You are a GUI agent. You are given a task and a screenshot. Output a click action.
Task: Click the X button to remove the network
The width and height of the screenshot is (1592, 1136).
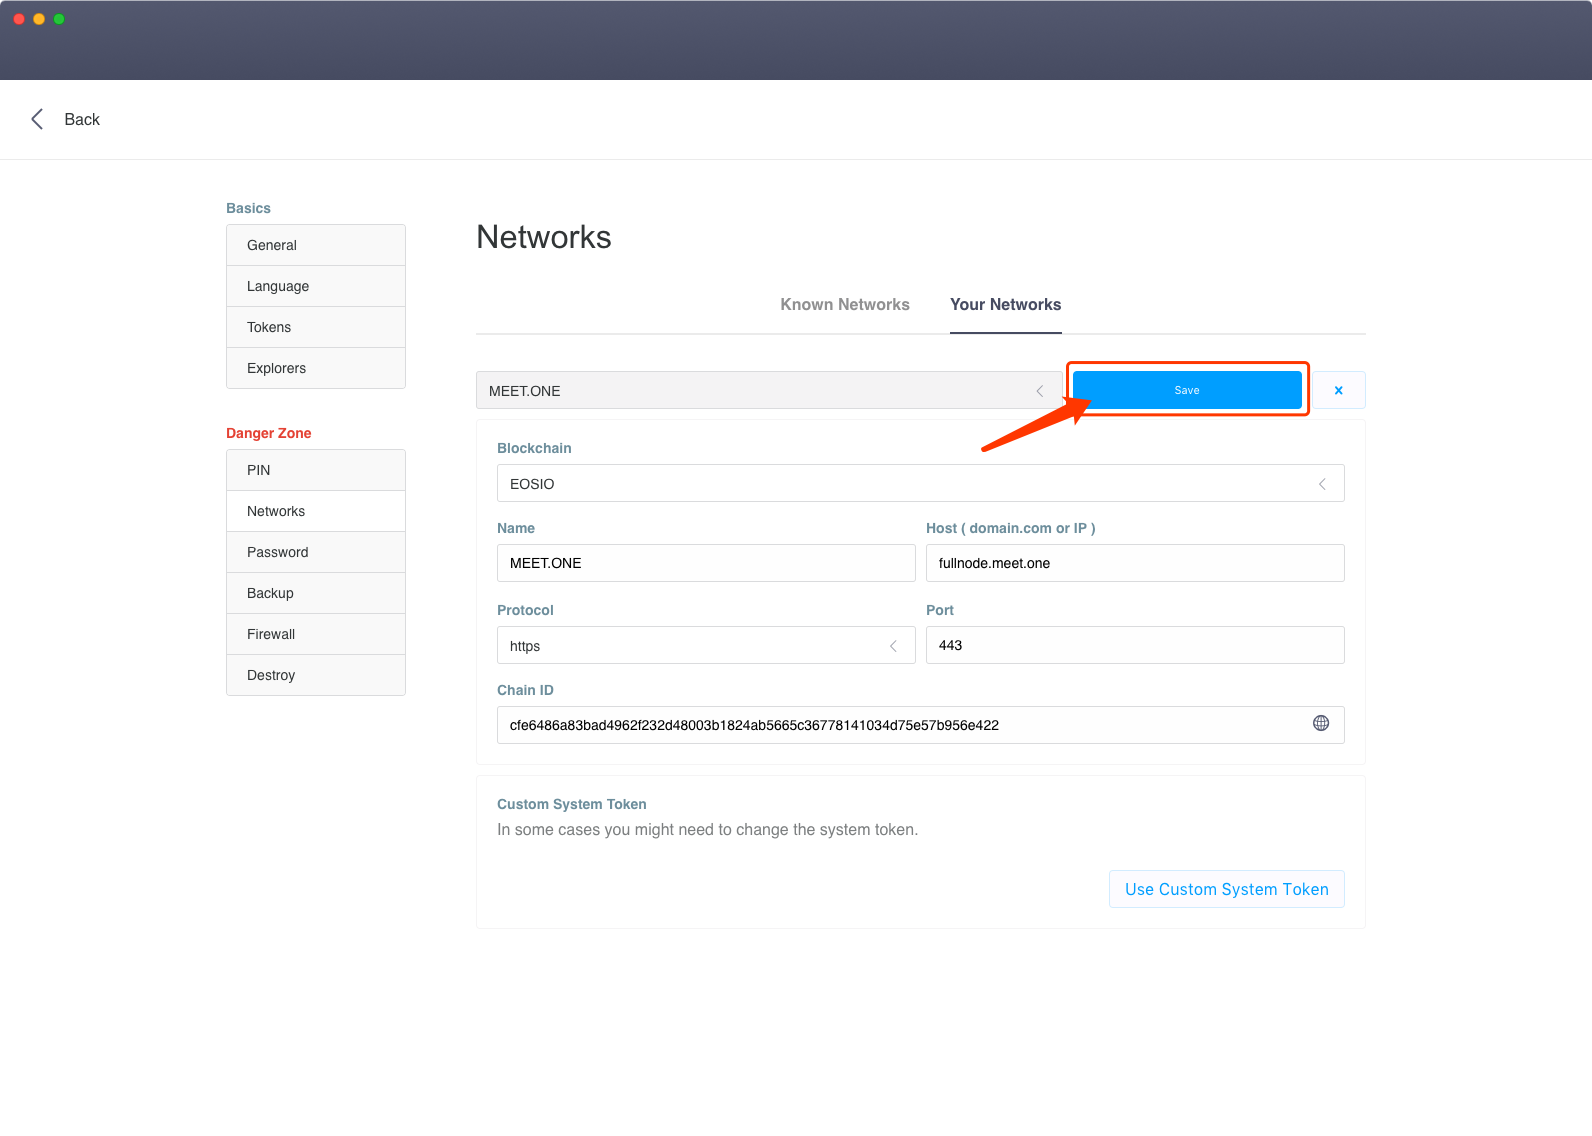click(1338, 390)
